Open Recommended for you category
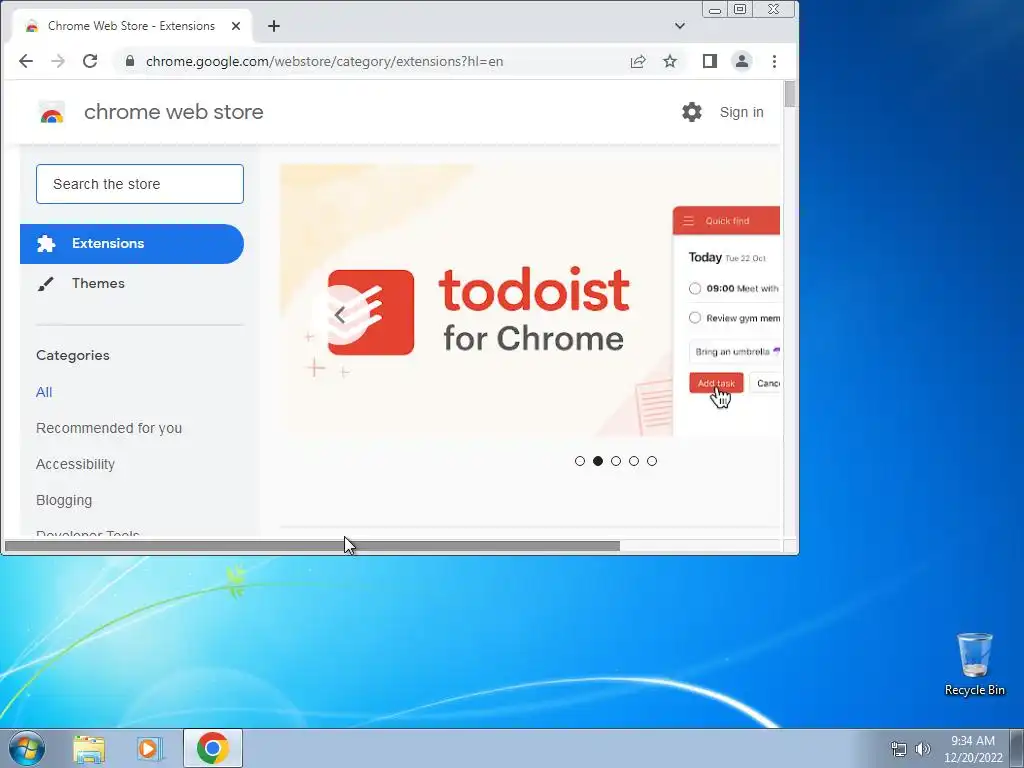 click(x=109, y=428)
